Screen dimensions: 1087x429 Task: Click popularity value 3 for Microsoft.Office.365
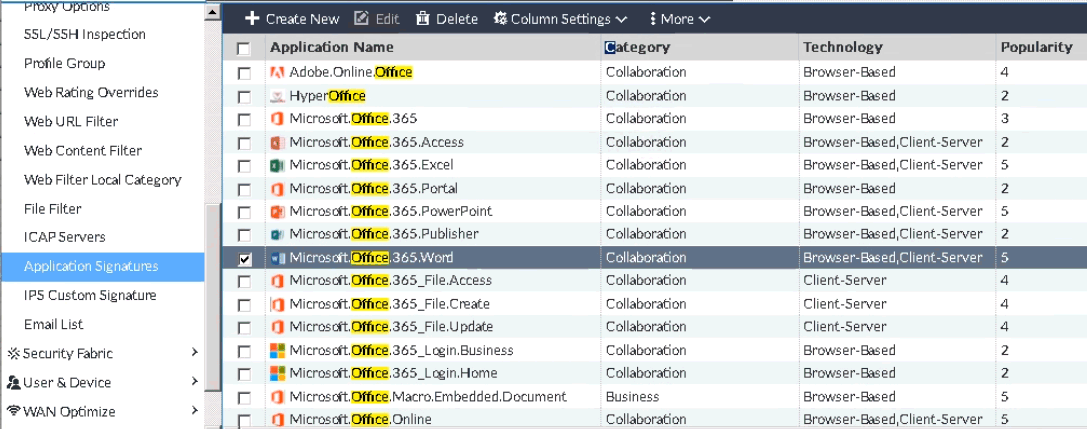[1005, 119]
